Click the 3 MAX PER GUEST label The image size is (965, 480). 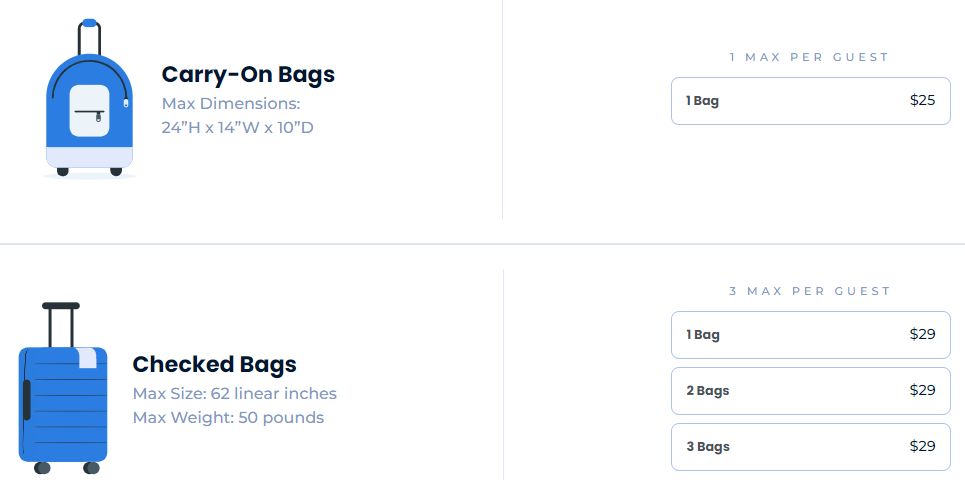(x=809, y=291)
